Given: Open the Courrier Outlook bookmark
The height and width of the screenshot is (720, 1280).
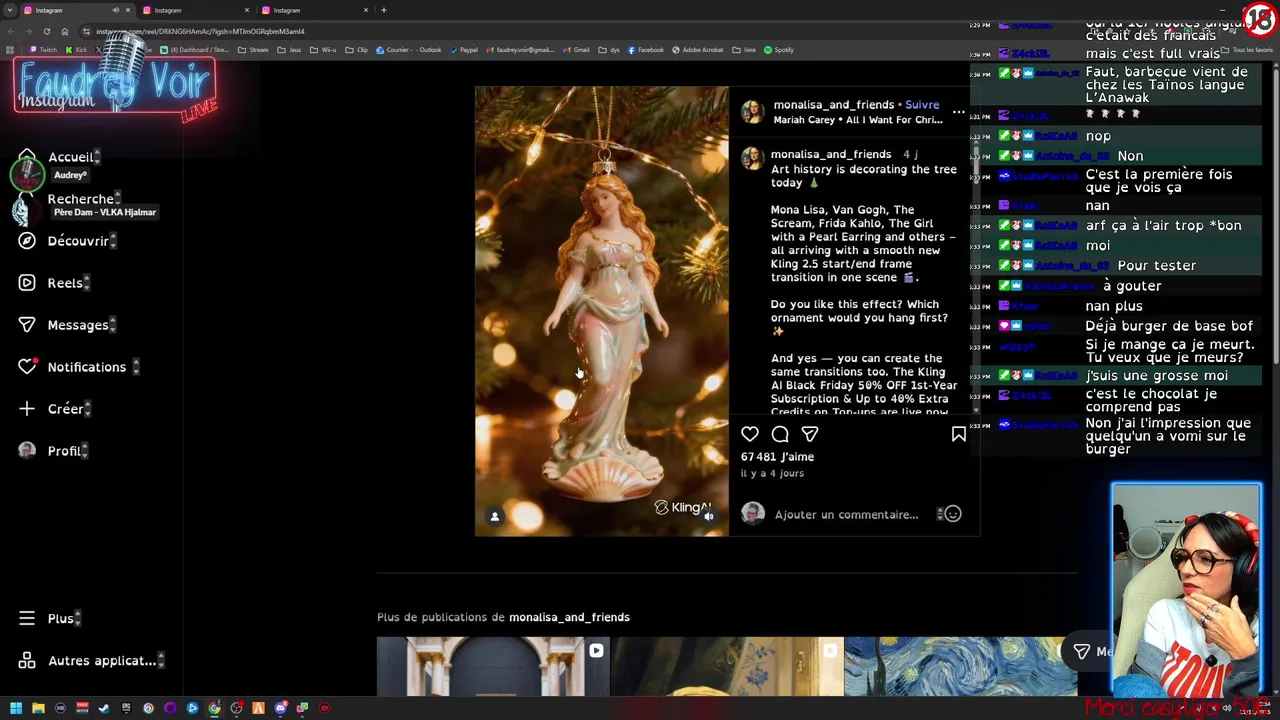Looking at the screenshot, I should click(x=409, y=50).
